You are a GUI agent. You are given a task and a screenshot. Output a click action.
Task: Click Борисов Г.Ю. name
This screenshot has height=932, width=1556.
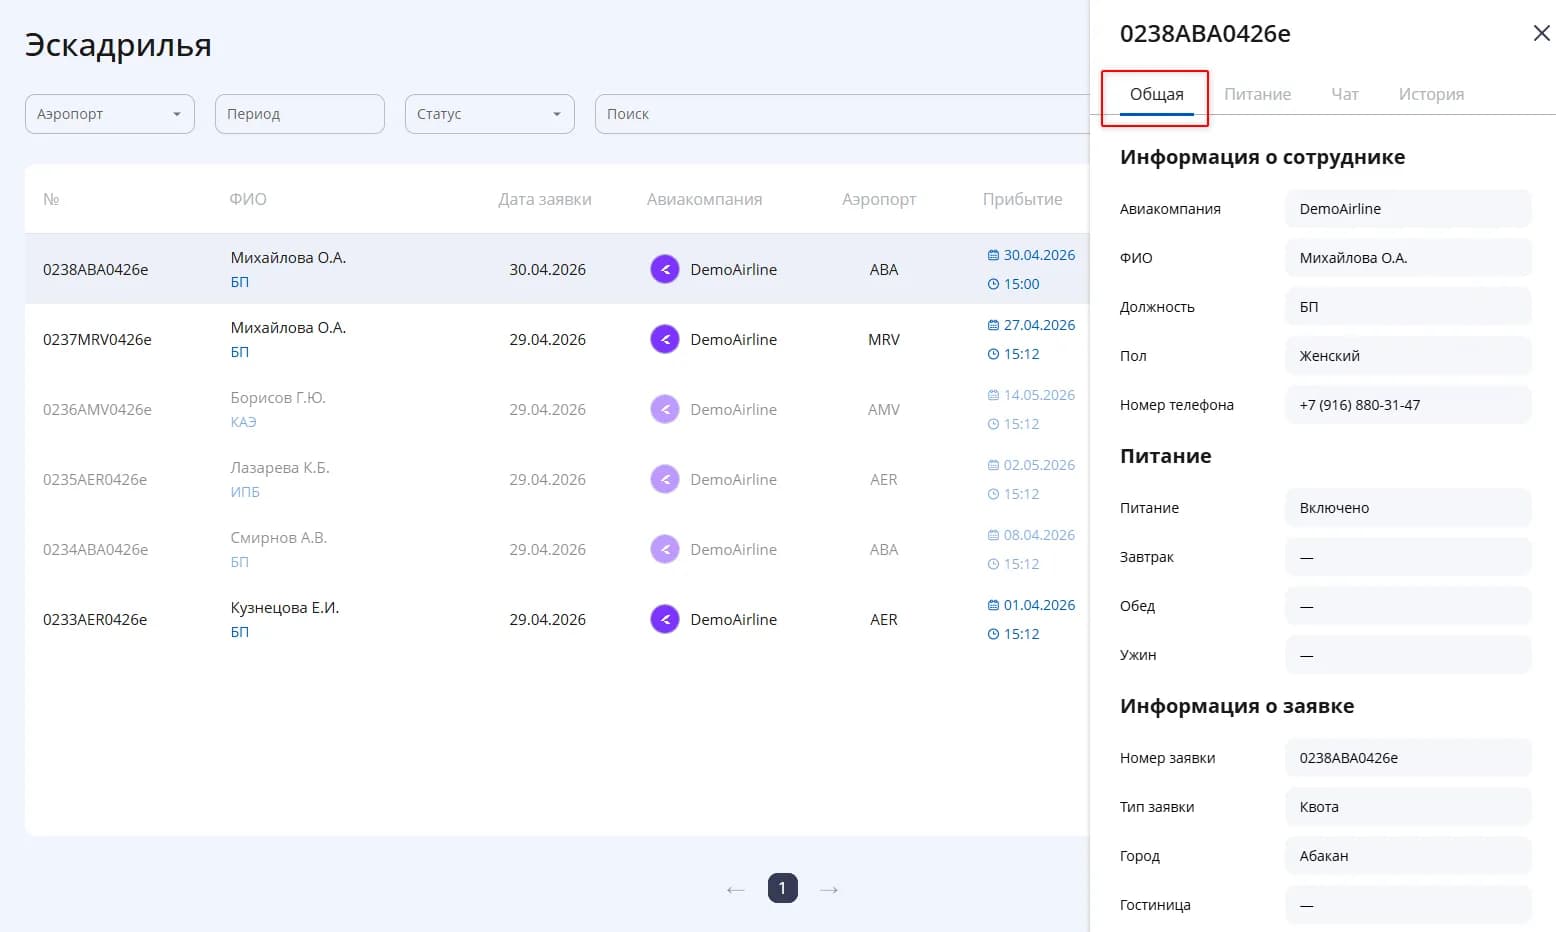pos(278,397)
